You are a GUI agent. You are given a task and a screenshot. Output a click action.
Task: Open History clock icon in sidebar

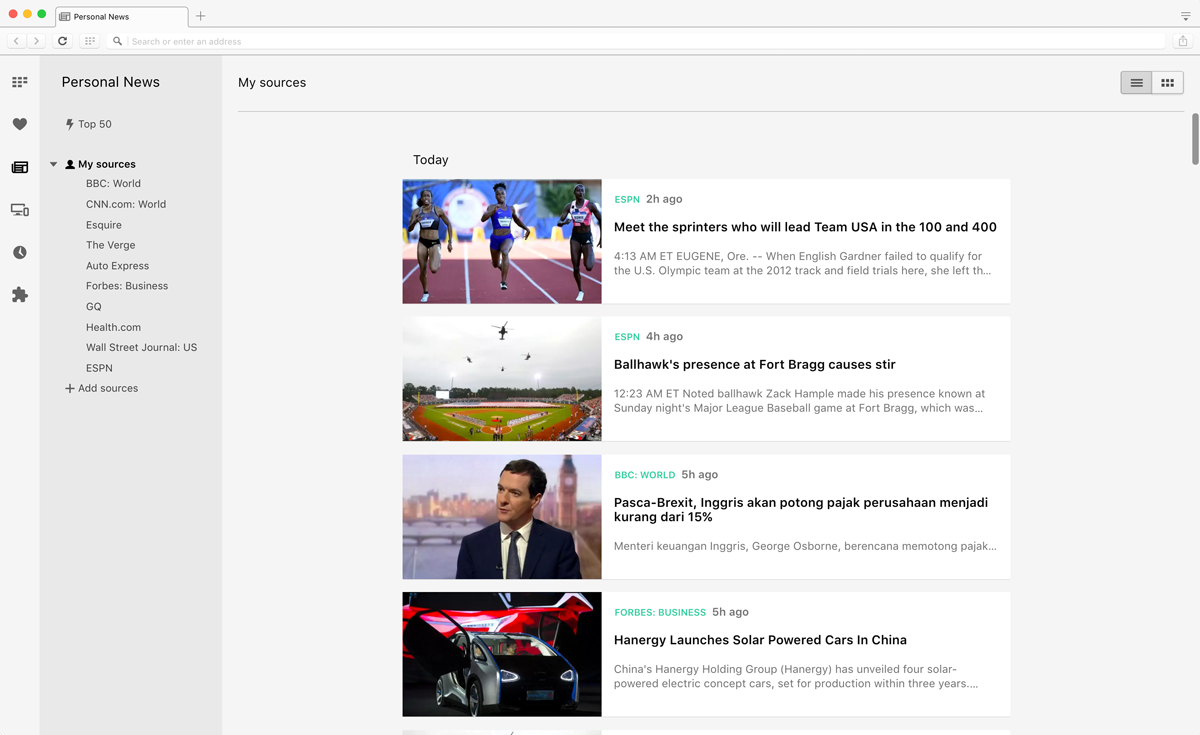click(19, 253)
